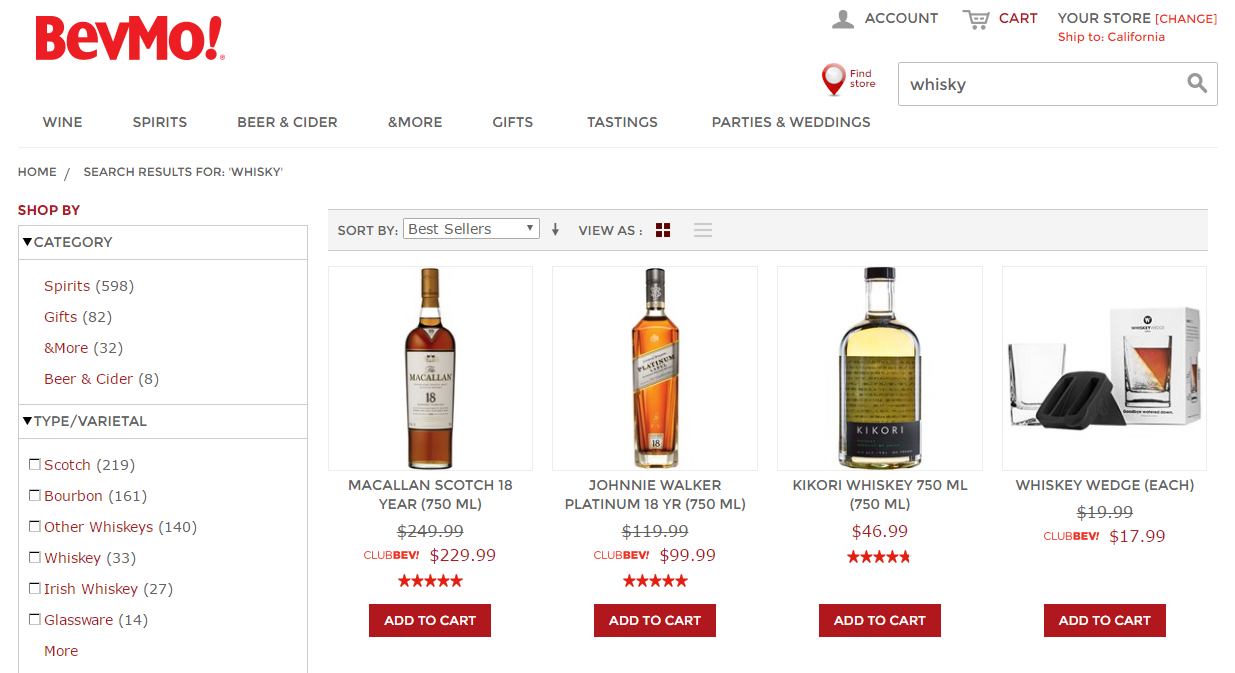Toggle sort direction arrow
Viewport: 1235px width, 673px height.
(x=555, y=230)
